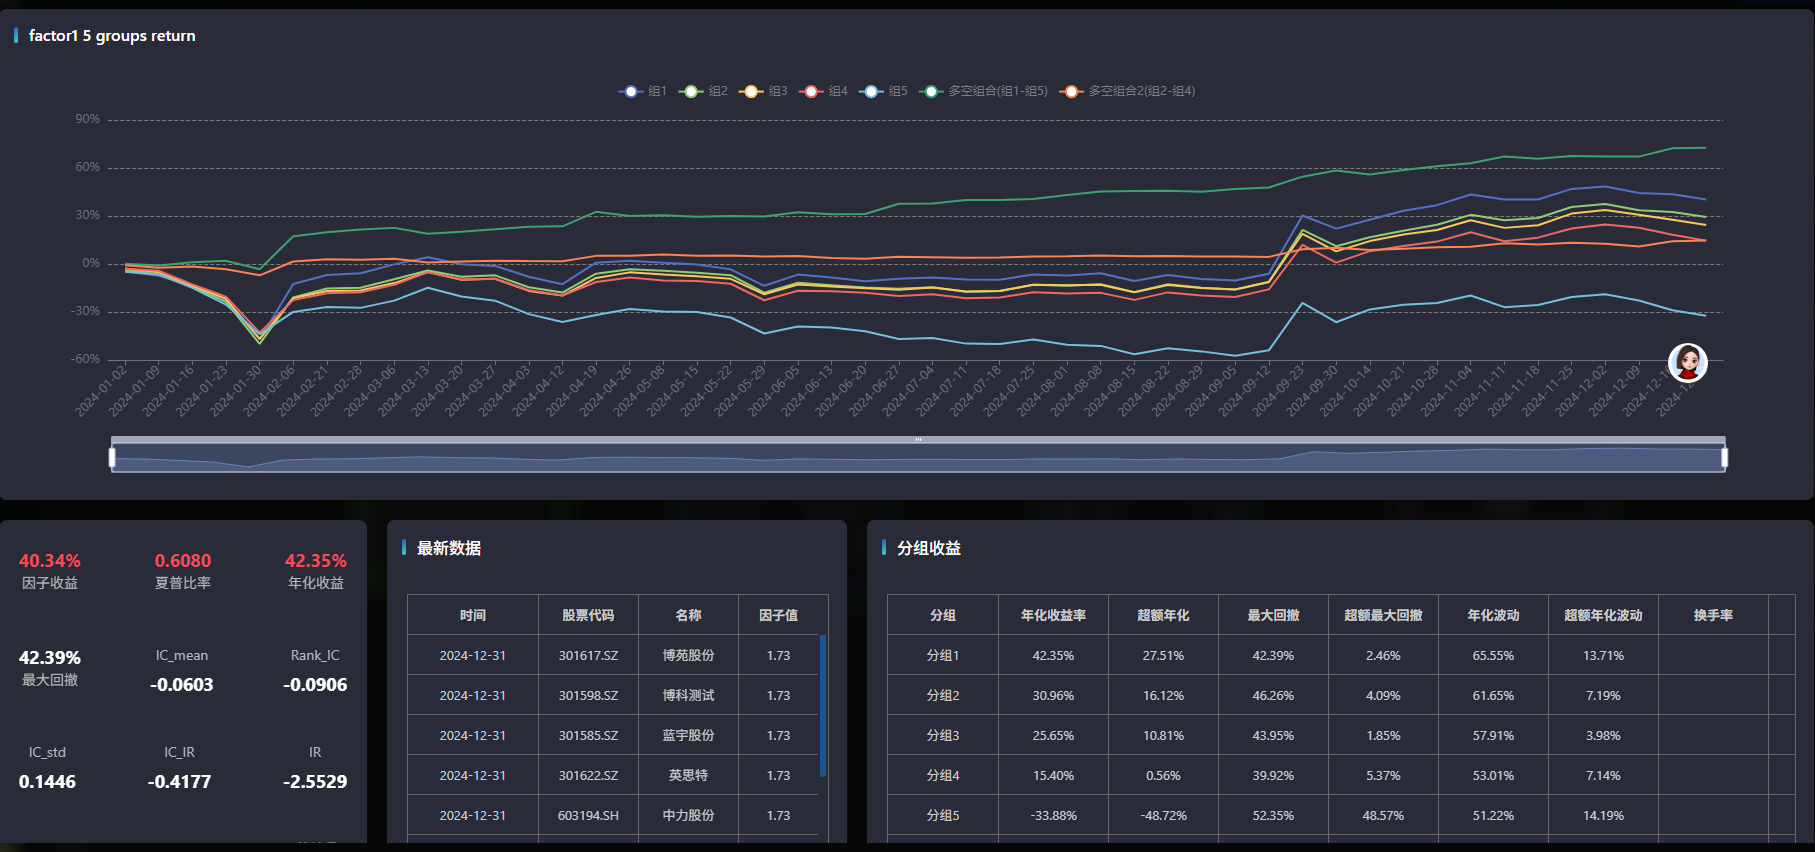Select the 603194.SH 中力股份 row
This screenshot has width=1815, height=852.
(x=612, y=815)
